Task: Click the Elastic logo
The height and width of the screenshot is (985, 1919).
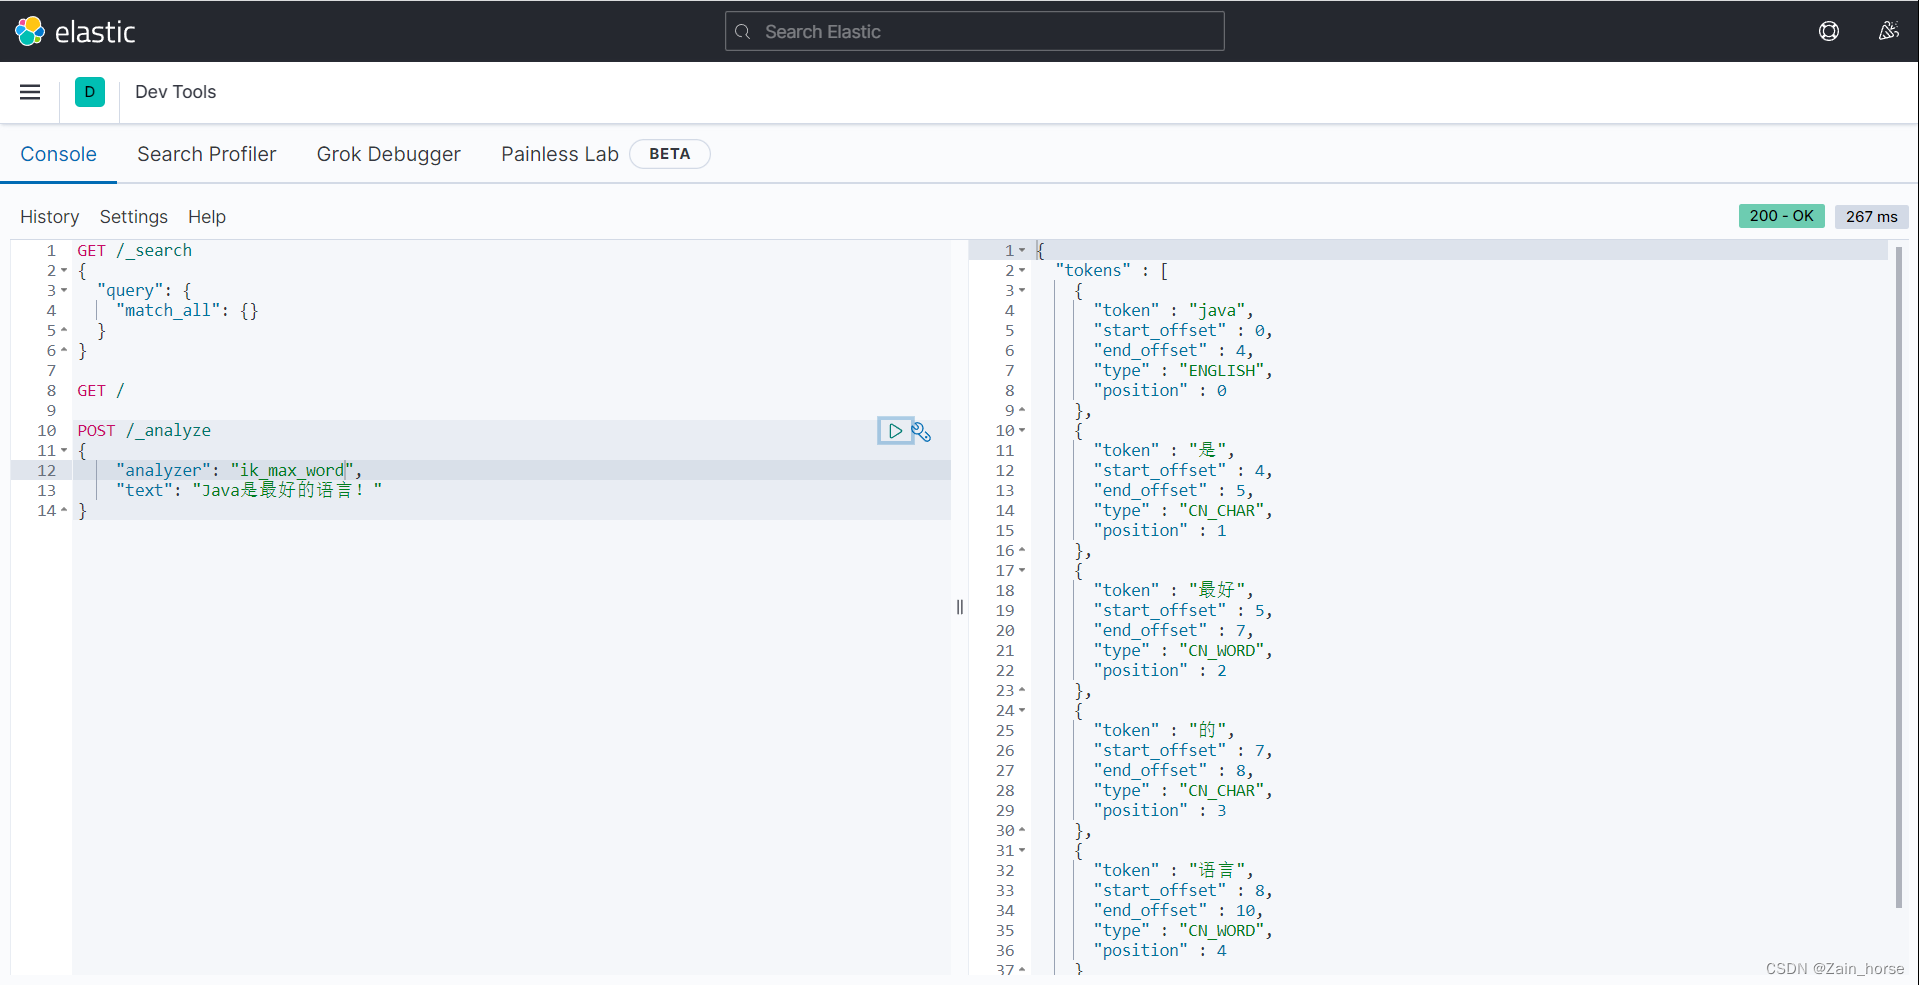Action: coord(75,32)
